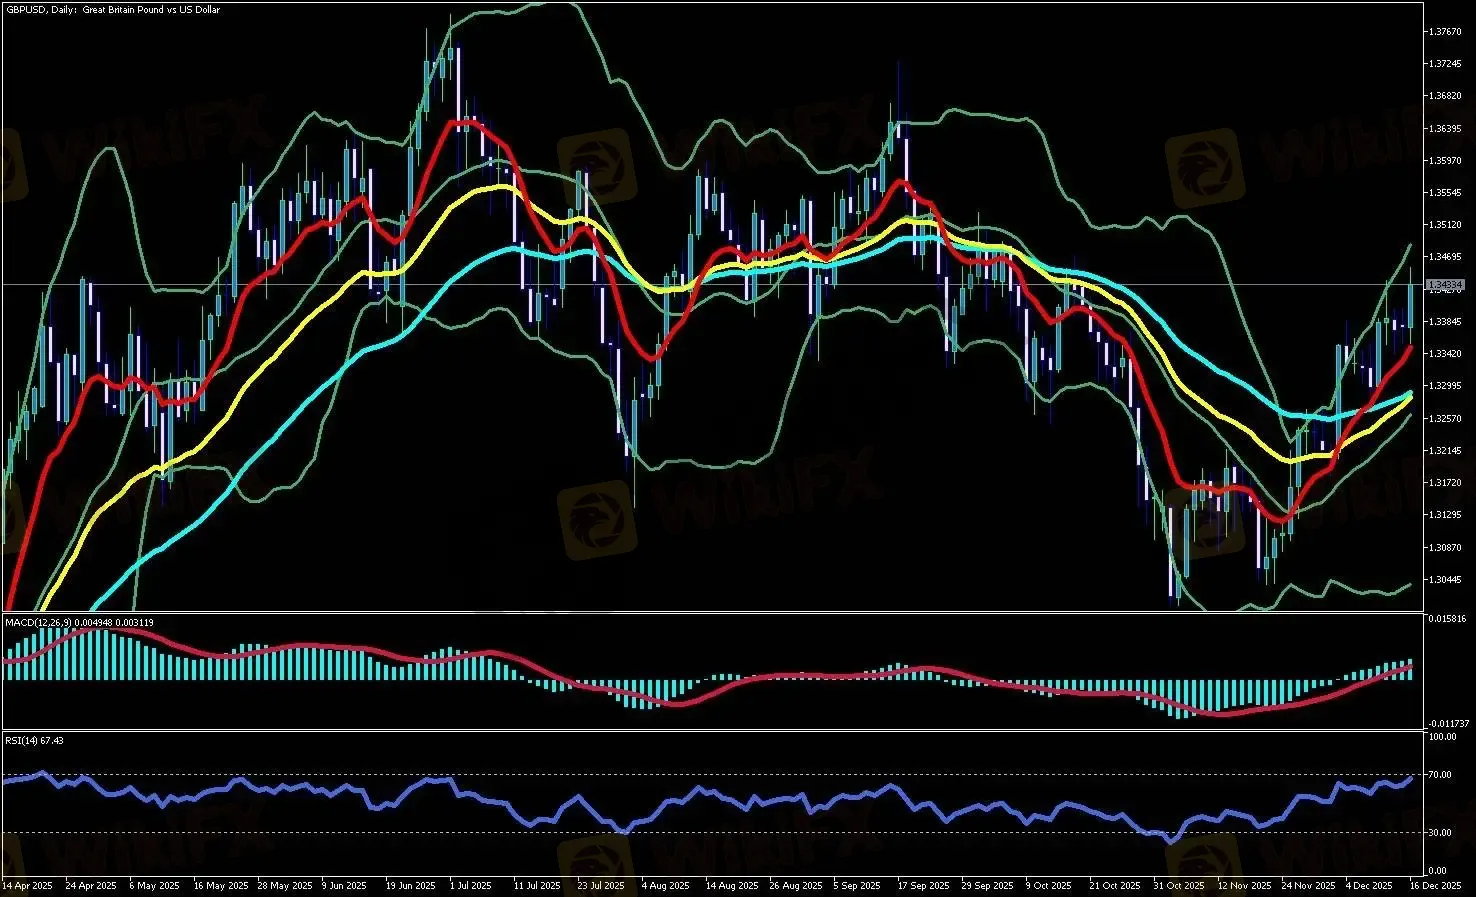Click the highlighted current price tag on the price axis
Screen dimensions: 1476x897
point(1444,286)
